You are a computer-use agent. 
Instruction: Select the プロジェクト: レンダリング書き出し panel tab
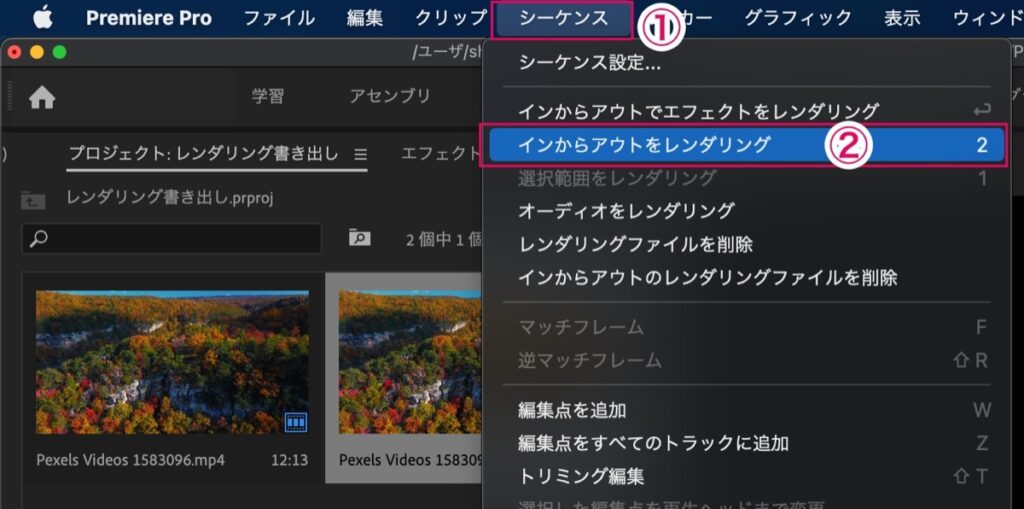[x=204, y=154]
